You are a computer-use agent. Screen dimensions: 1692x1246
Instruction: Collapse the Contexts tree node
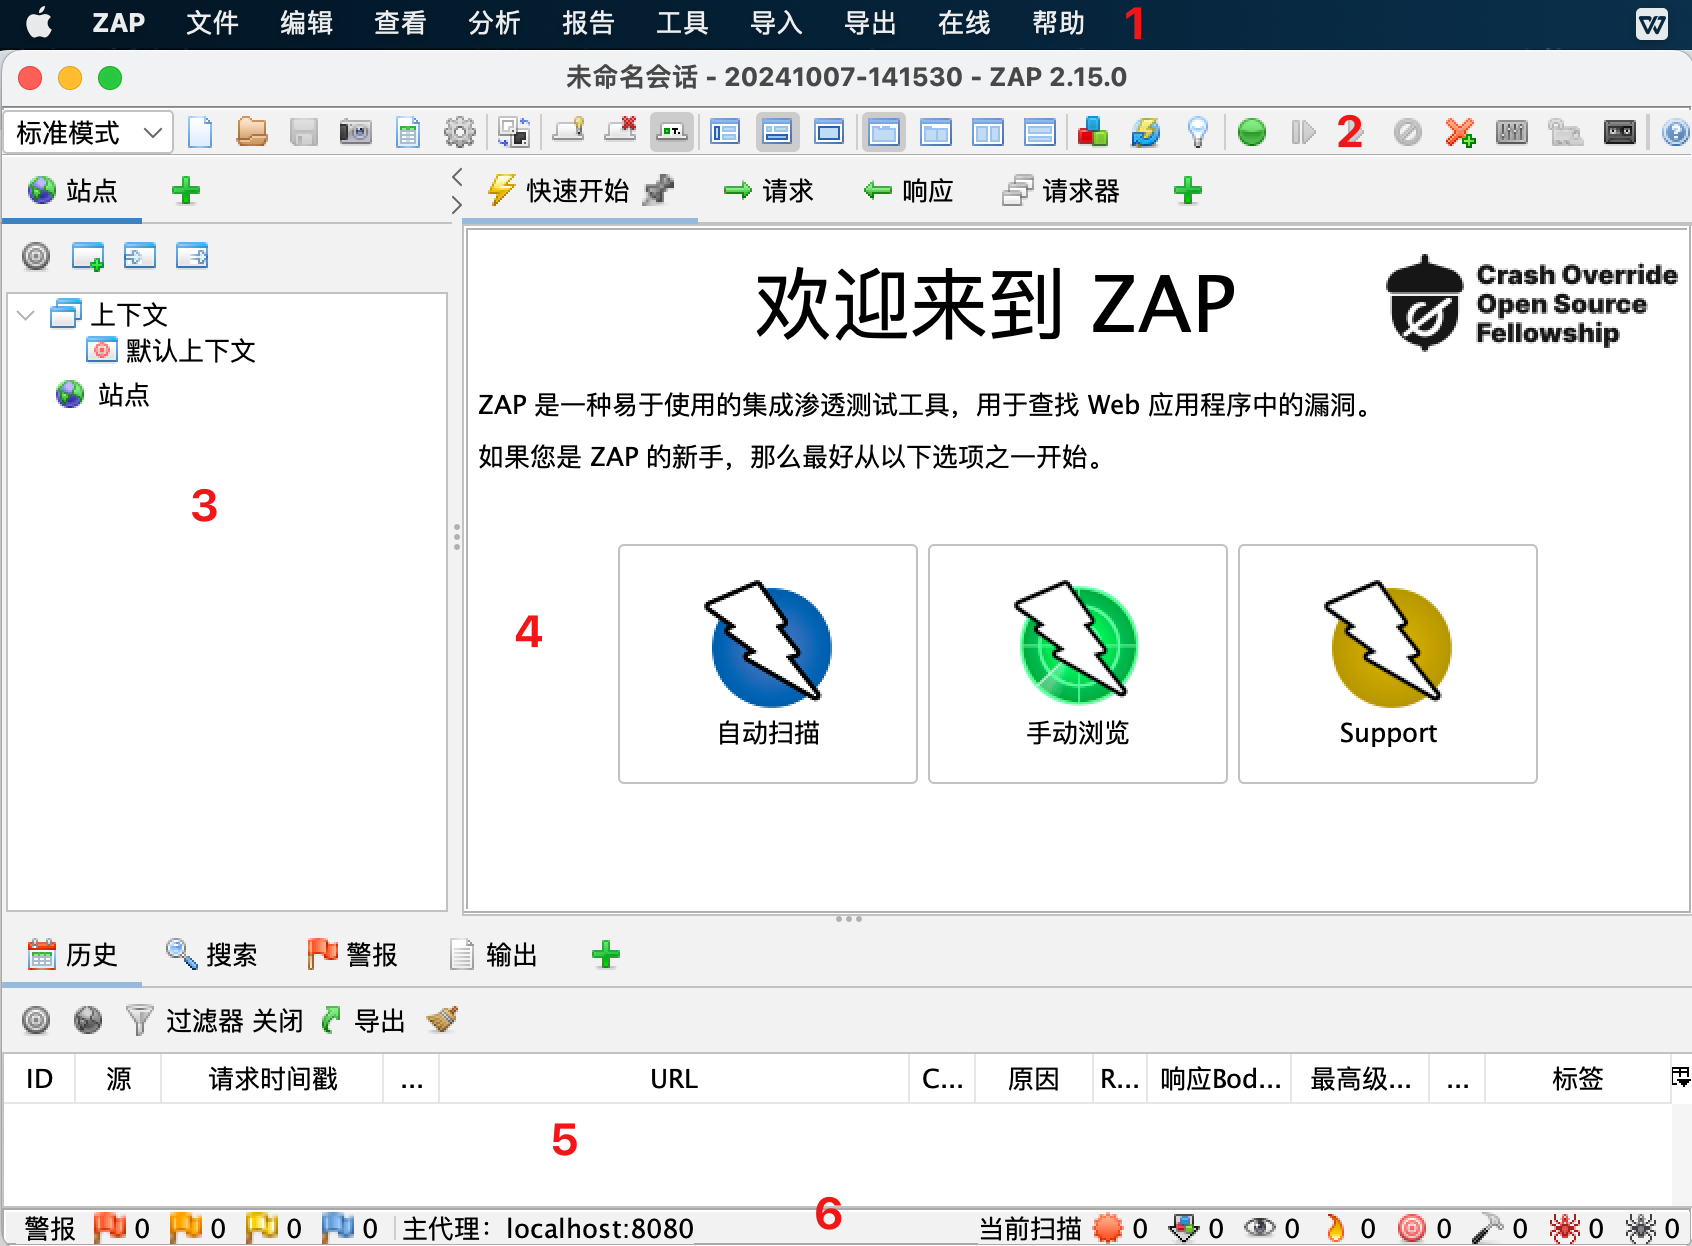pos(26,315)
